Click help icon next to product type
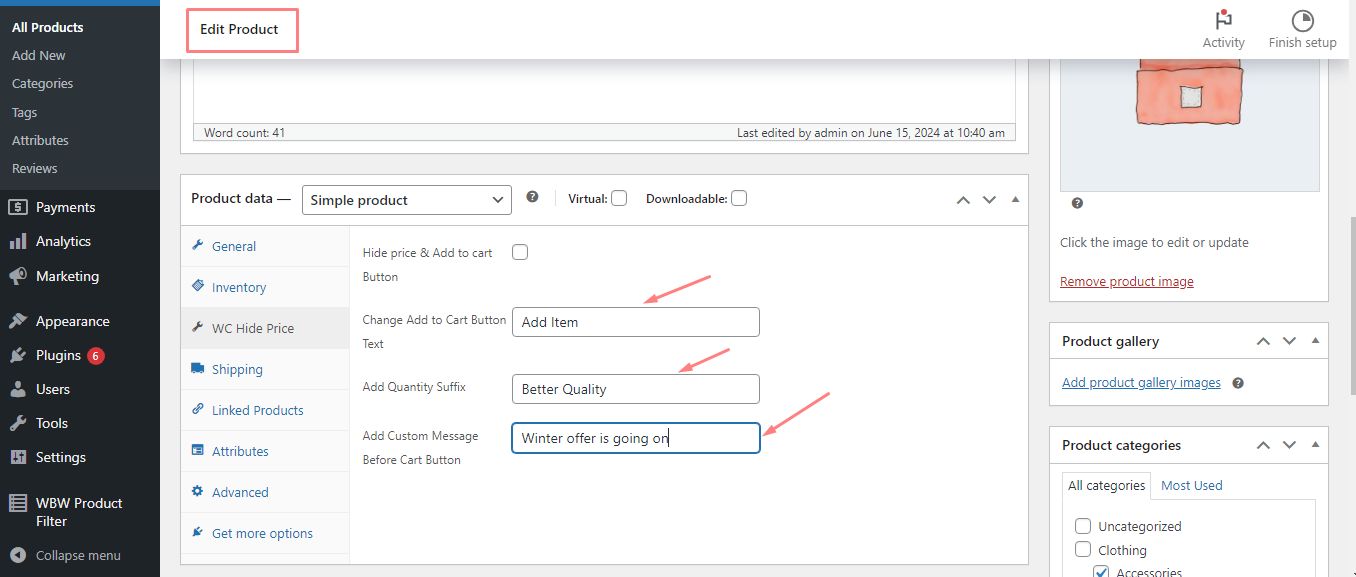This screenshot has height=577, width=1356. pyautogui.click(x=532, y=197)
